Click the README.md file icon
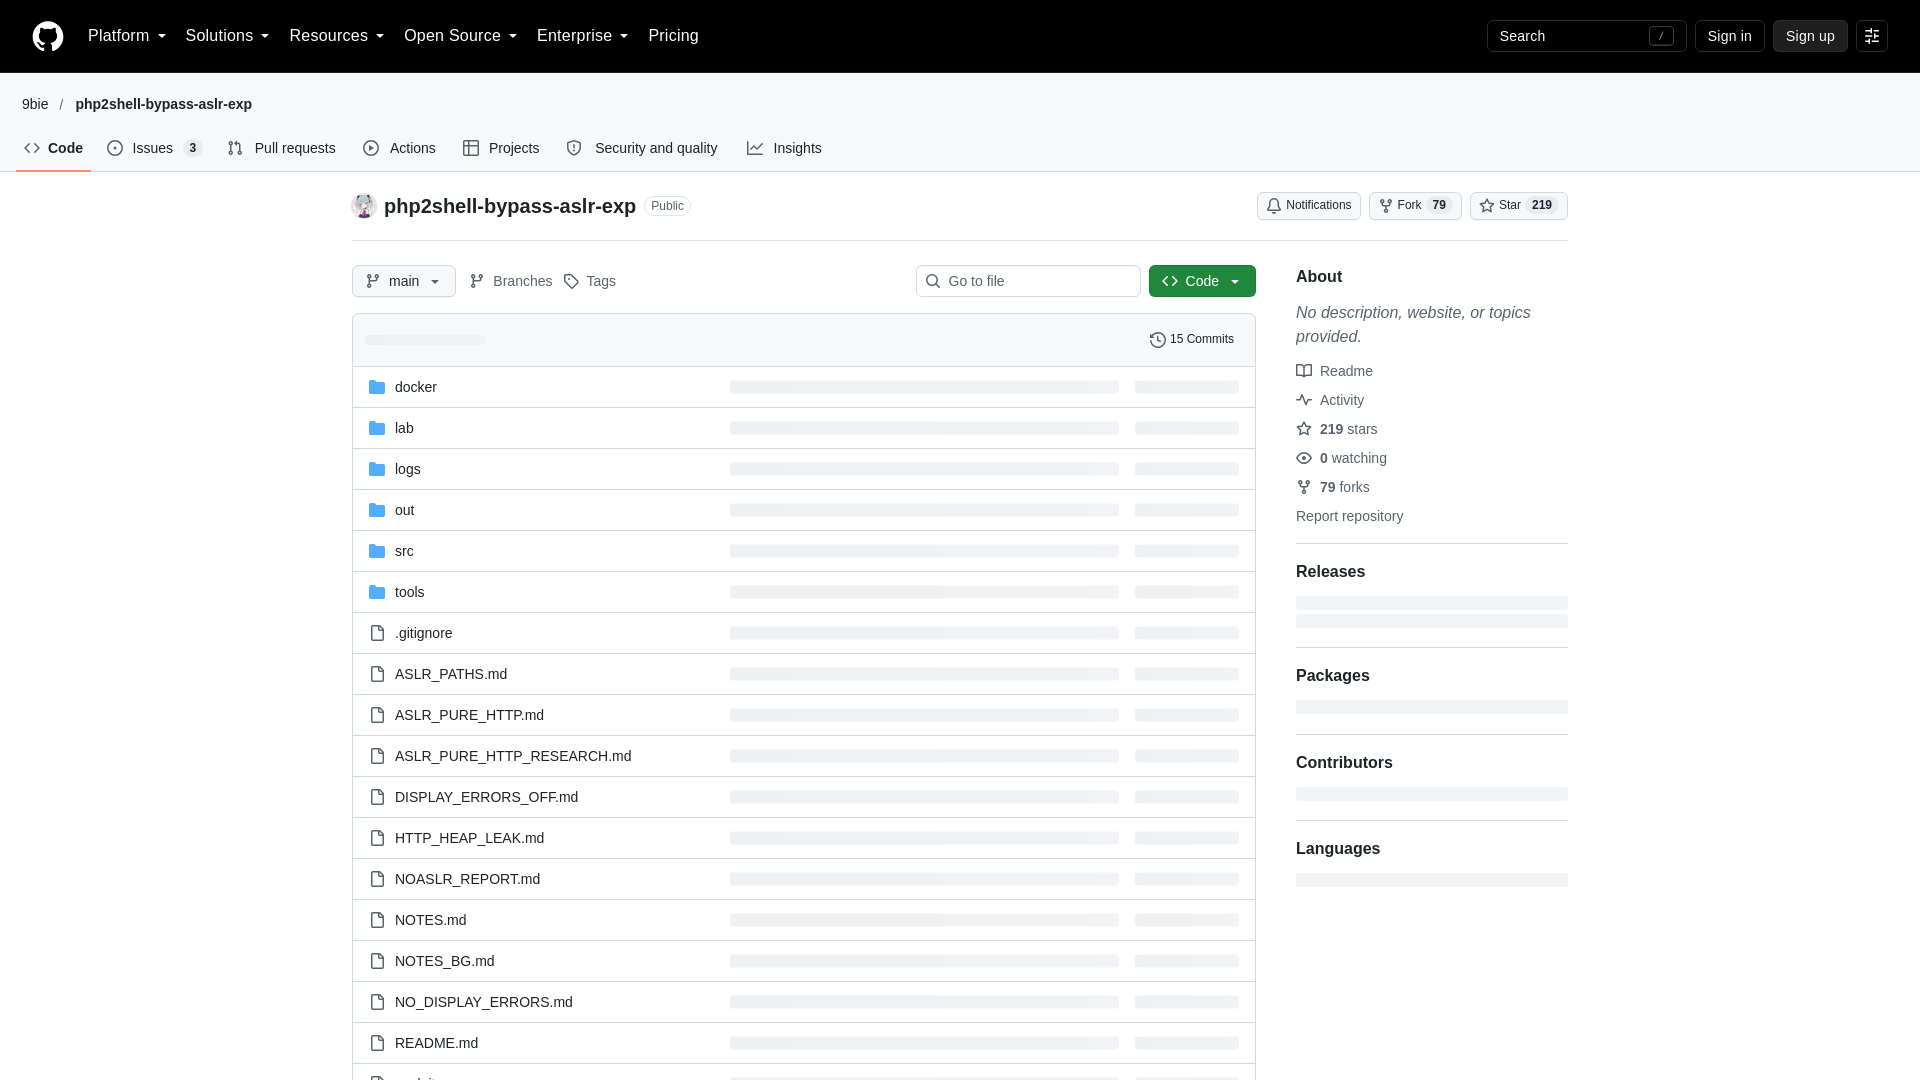Screen dimensions: 1920x1080 pos(377,1043)
